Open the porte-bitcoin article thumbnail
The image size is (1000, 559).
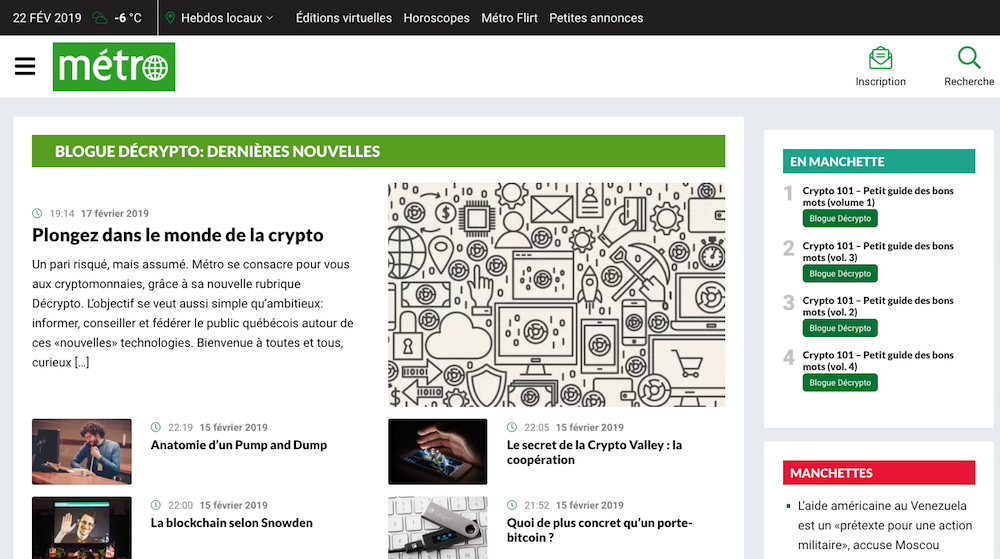[438, 528]
